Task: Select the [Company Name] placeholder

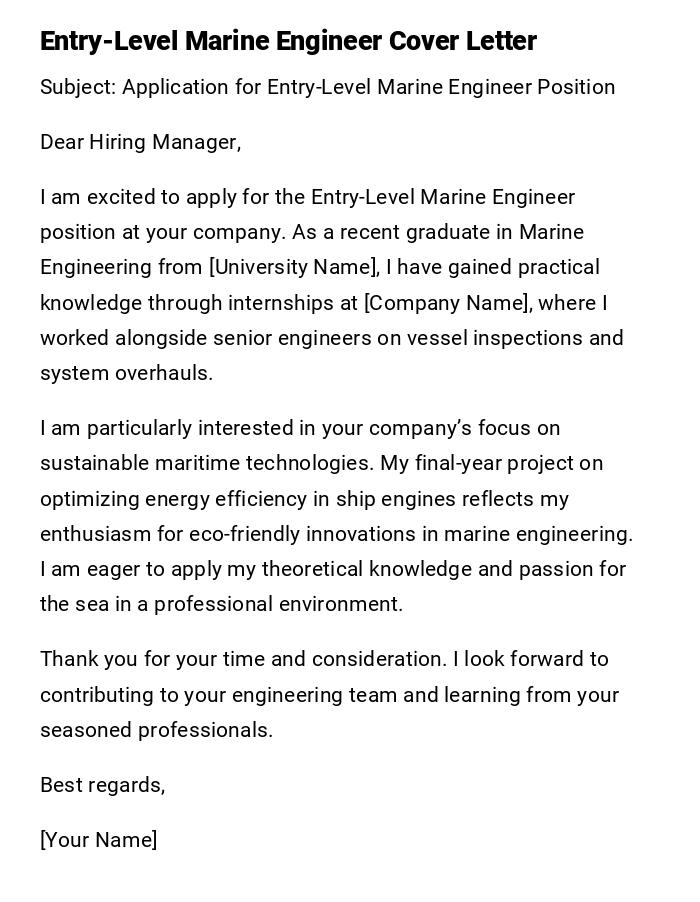Action: [x=446, y=303]
